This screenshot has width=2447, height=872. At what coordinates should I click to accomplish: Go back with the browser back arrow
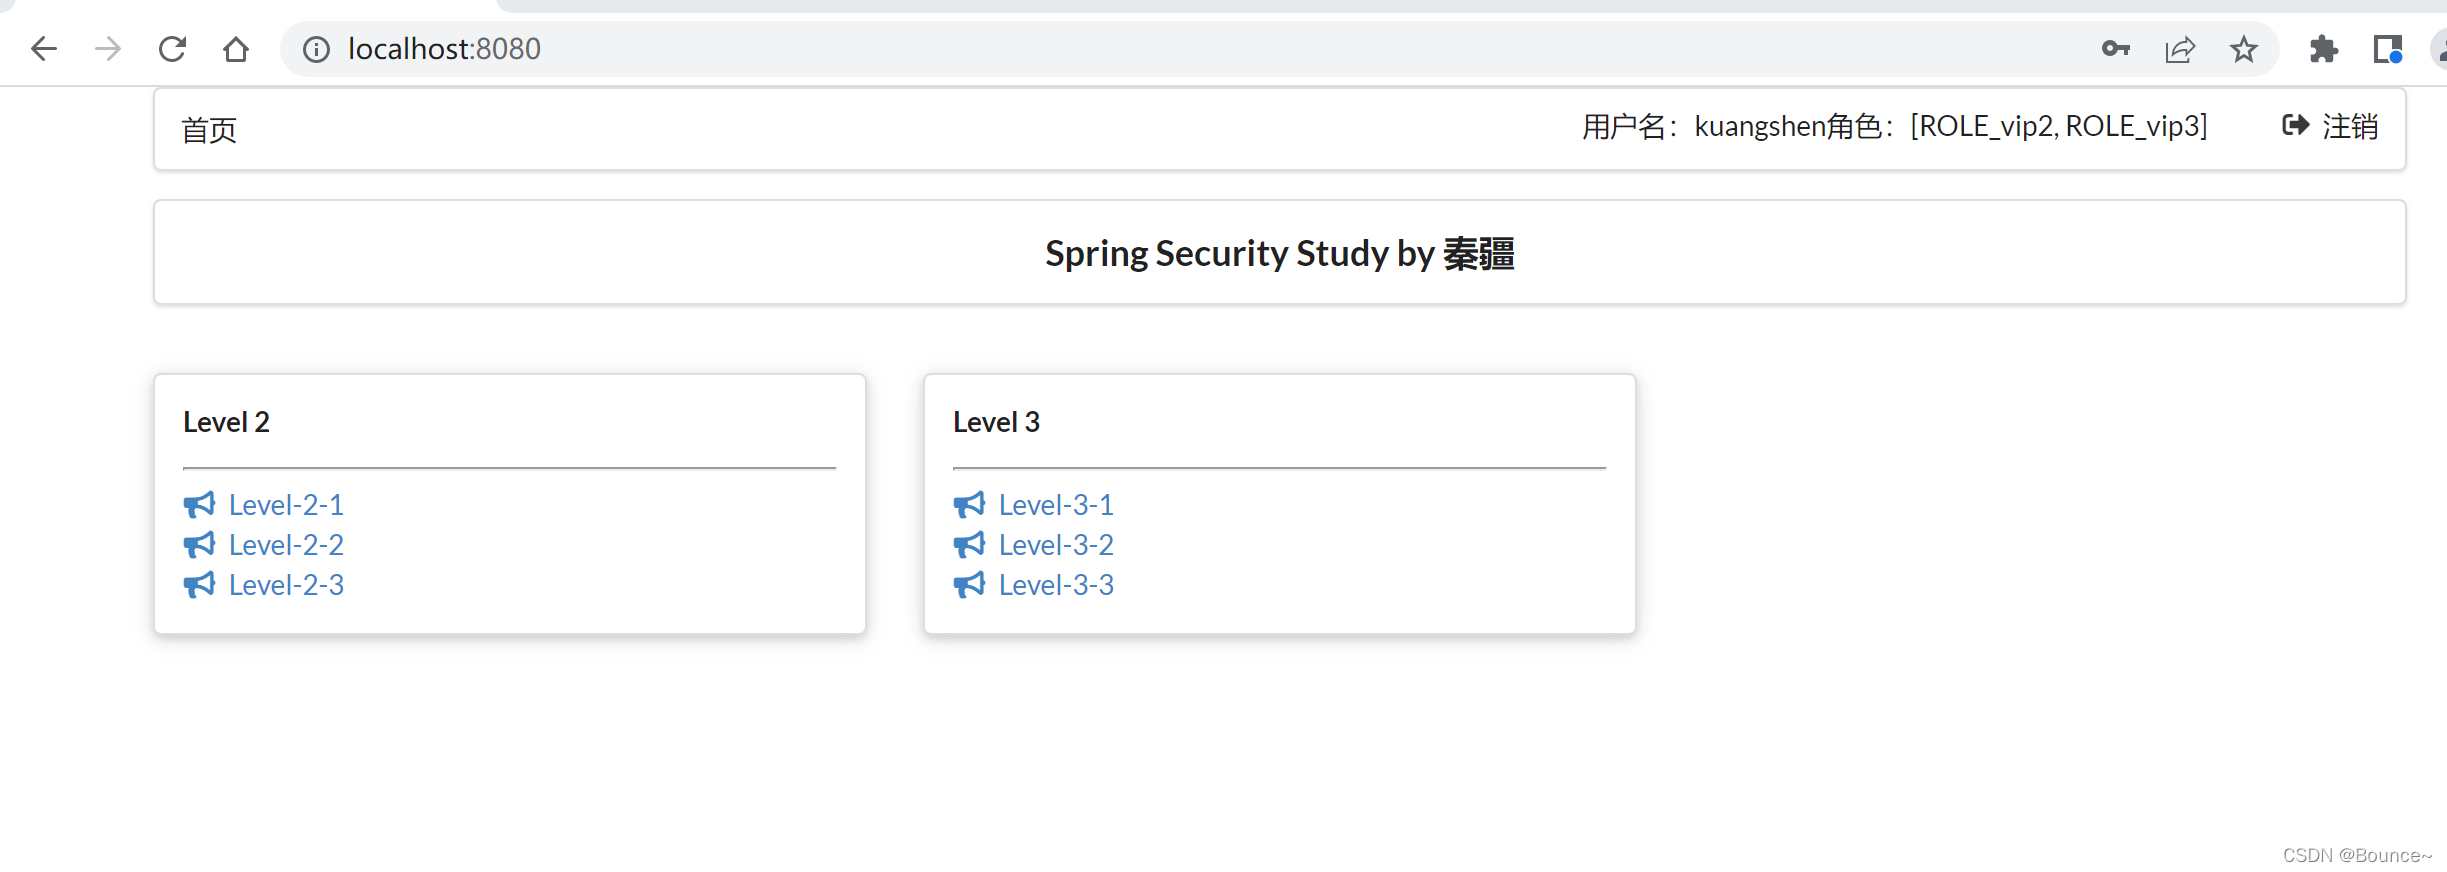click(x=44, y=49)
